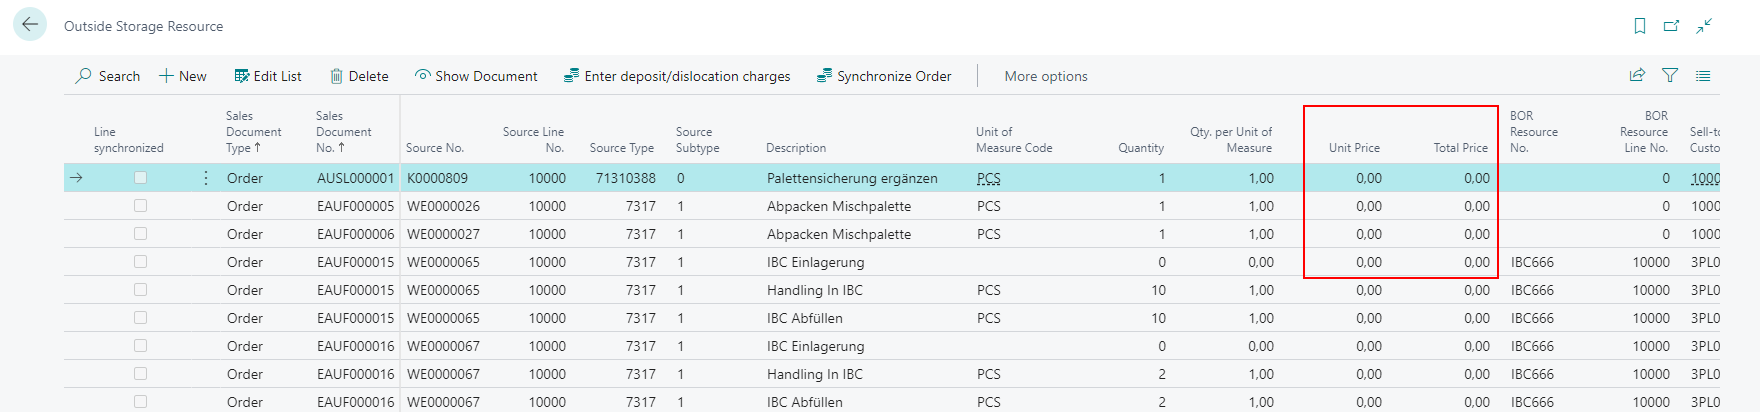Open Search in the action bar
1760x412 pixels.
pos(108,76)
